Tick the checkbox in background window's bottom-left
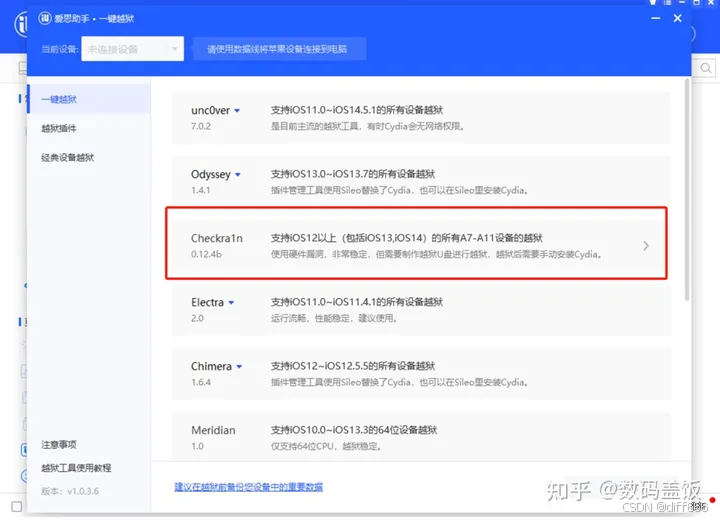 pos(17,507)
